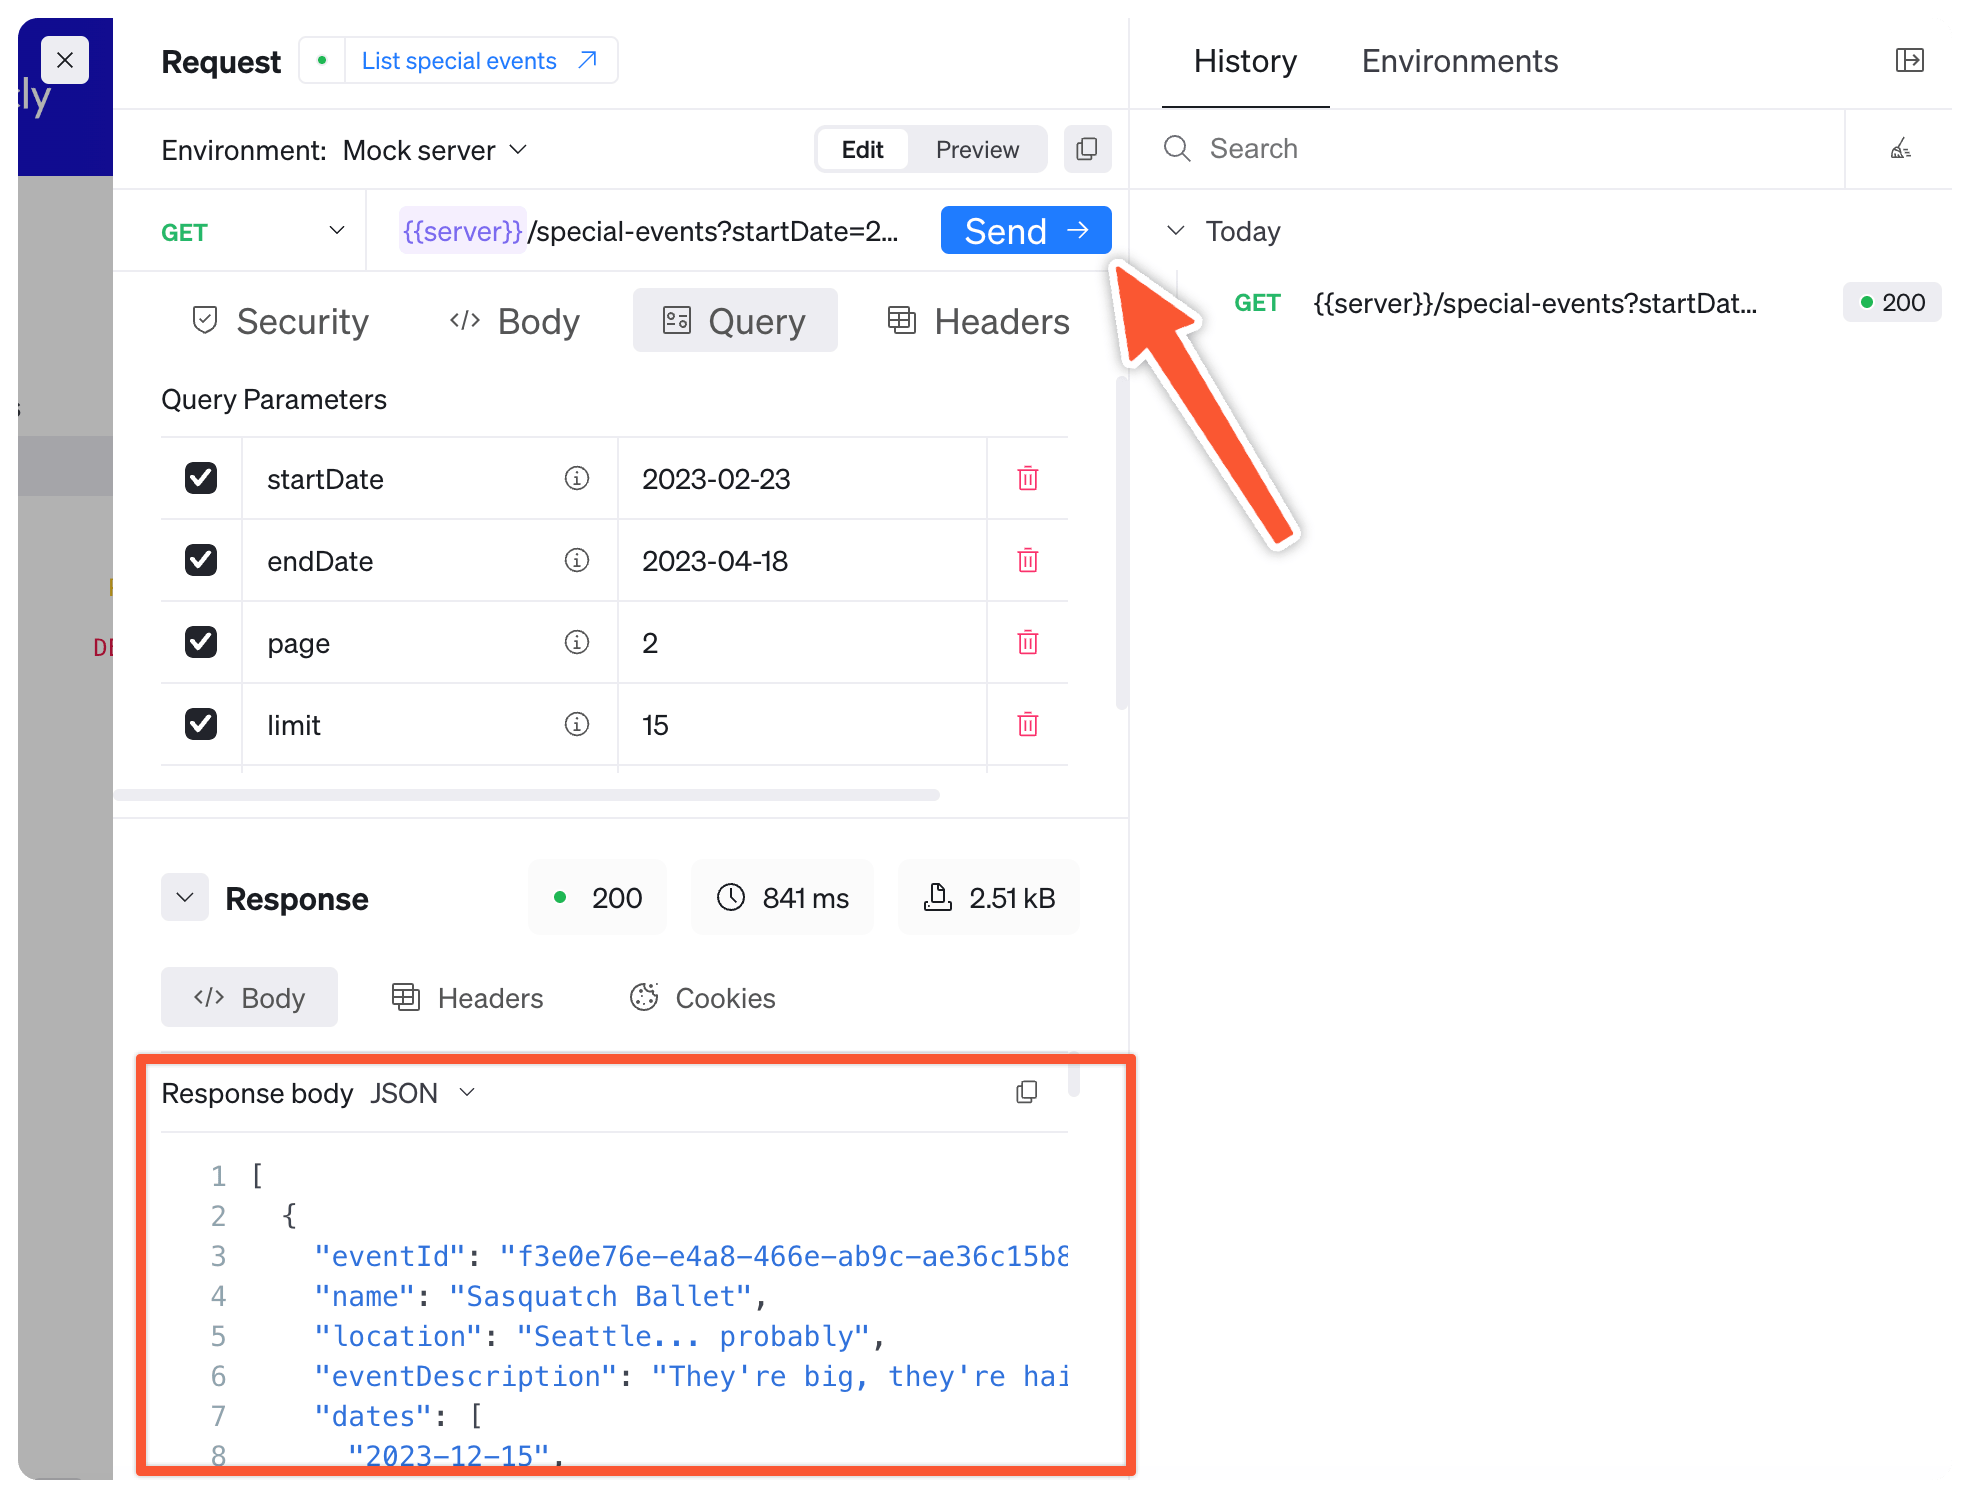
Task: Click the "eventId" line in the response
Action: (691, 1256)
